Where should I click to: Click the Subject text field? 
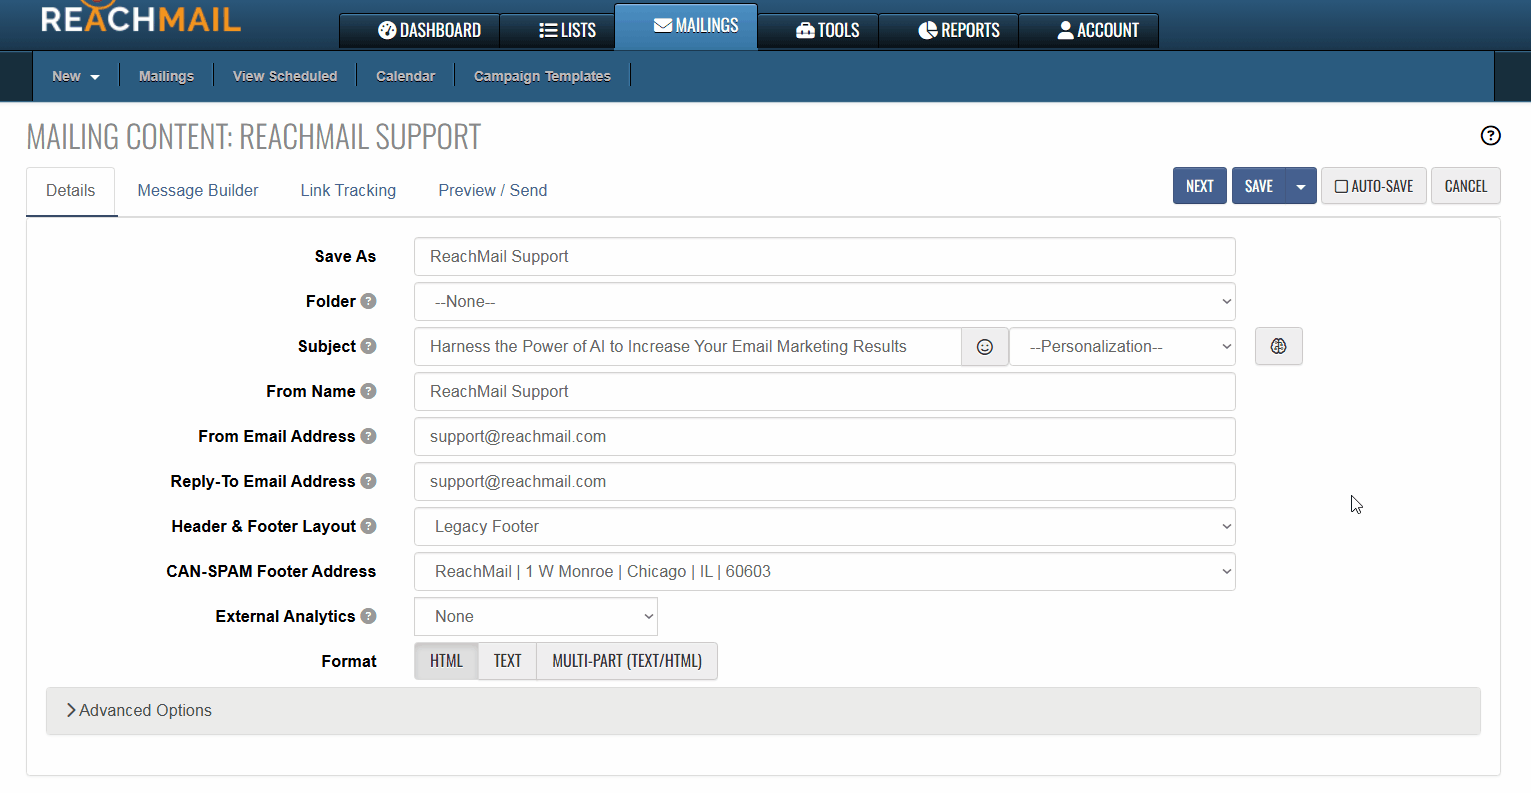tap(688, 347)
